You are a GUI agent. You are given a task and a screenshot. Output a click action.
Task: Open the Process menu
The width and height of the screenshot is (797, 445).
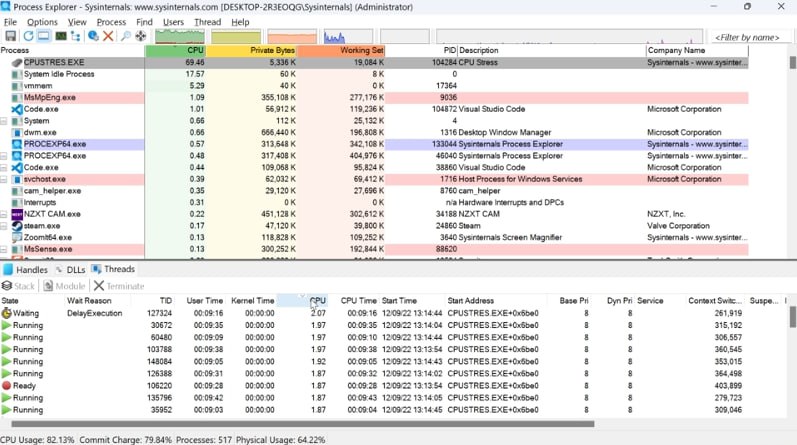pyautogui.click(x=111, y=22)
